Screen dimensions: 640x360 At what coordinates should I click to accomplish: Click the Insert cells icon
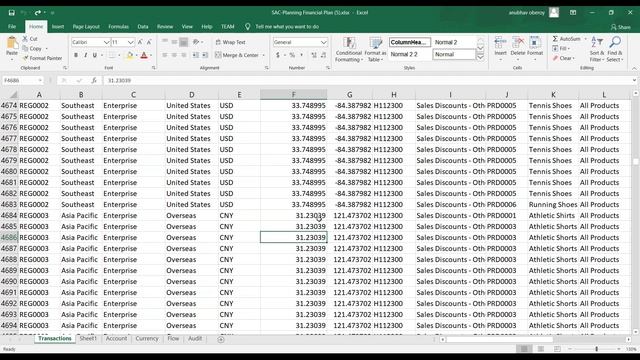coord(500,43)
